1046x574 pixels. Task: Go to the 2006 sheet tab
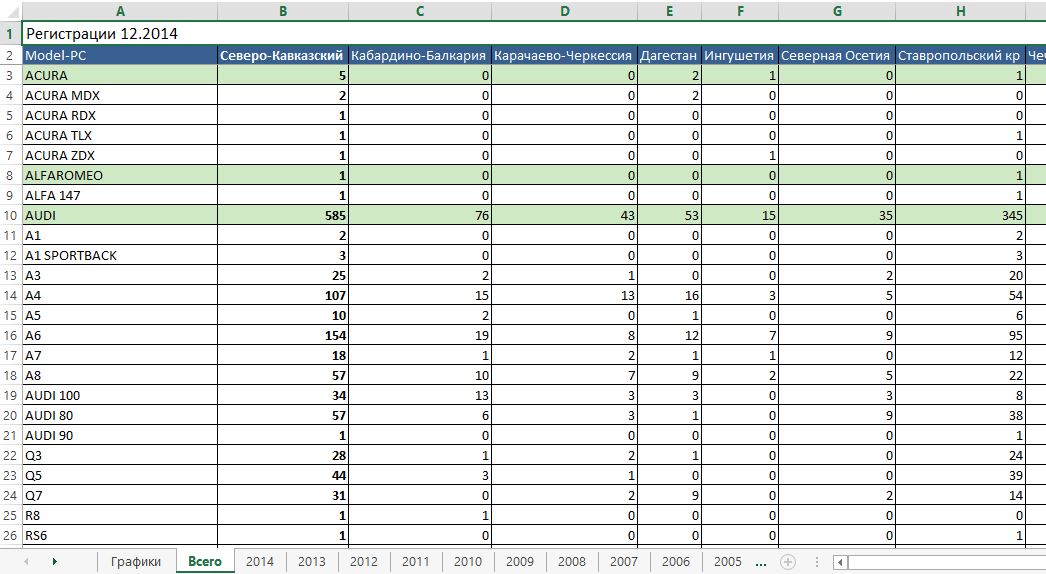pos(676,562)
